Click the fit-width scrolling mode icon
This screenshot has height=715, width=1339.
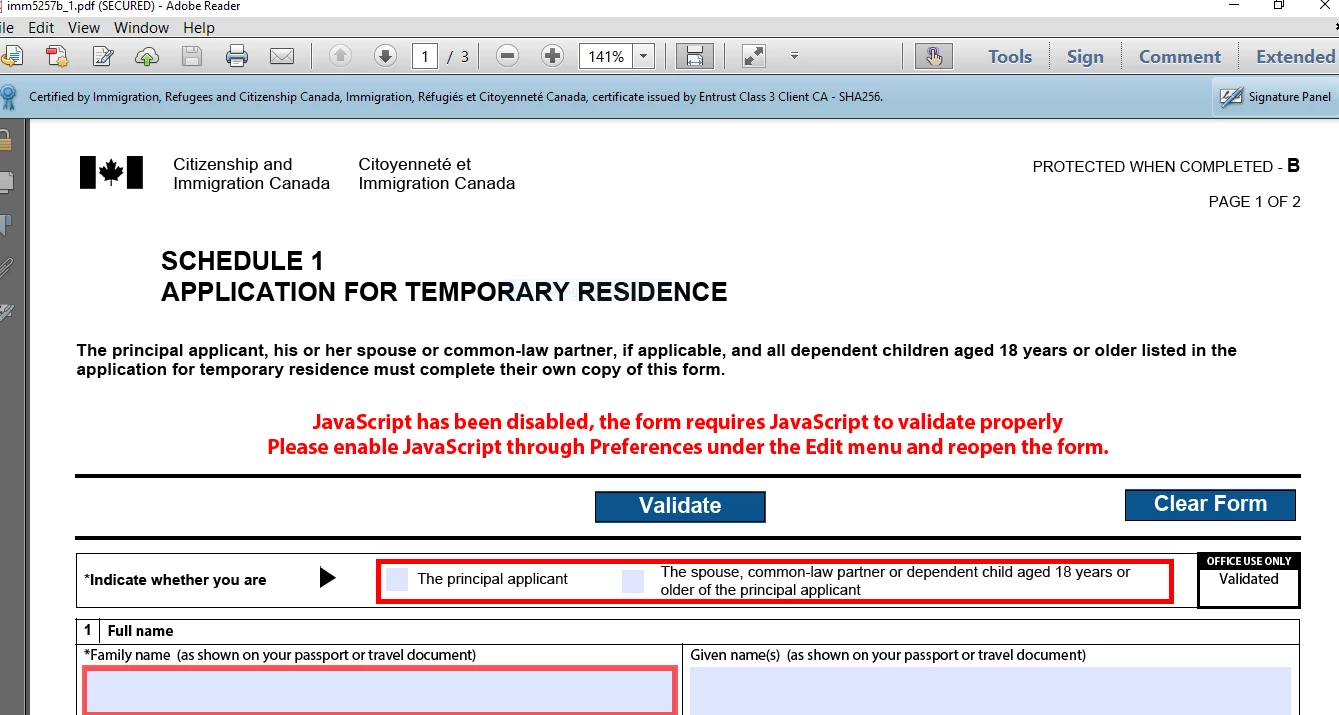point(695,56)
